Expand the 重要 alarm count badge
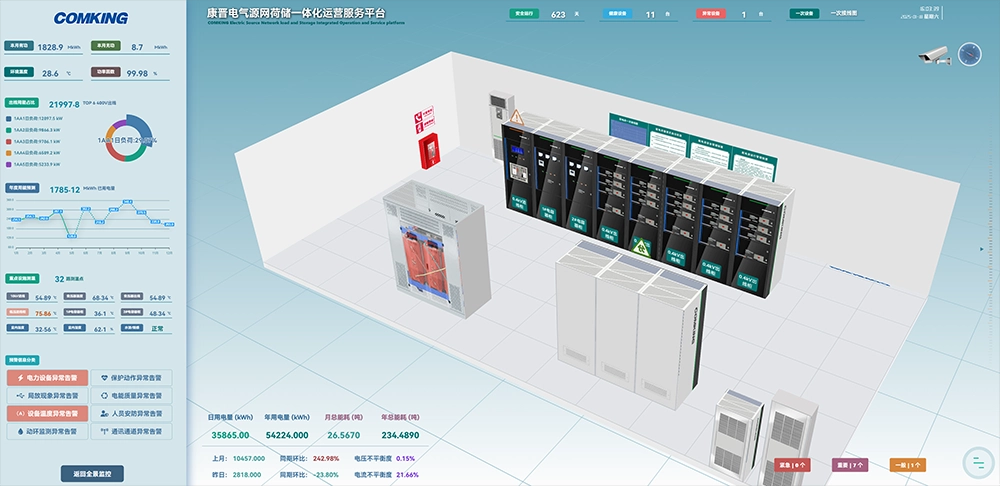The image size is (1000, 486). click(849, 465)
